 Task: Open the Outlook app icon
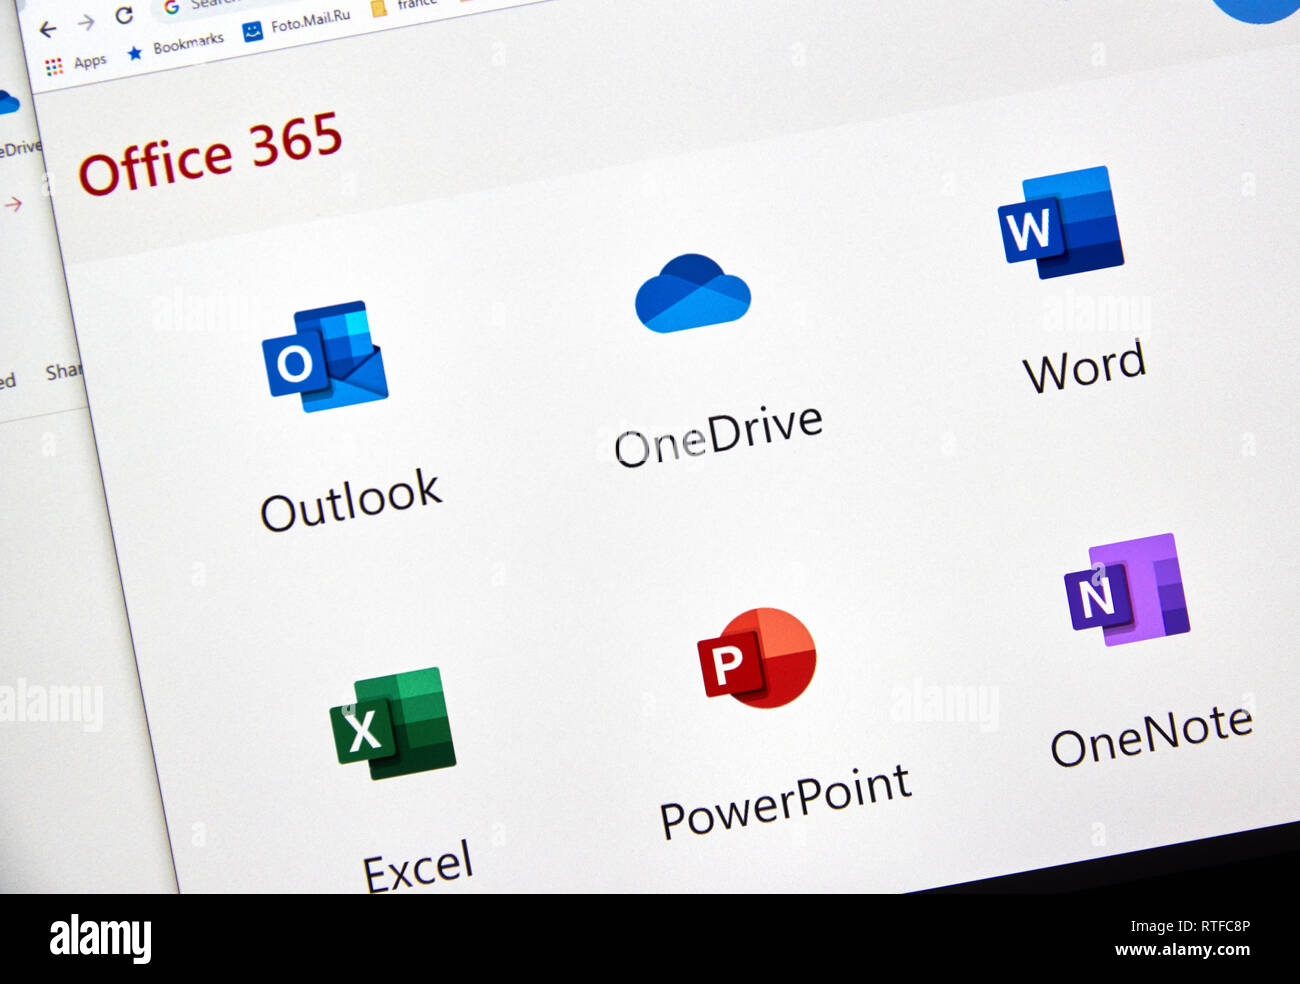[325, 357]
